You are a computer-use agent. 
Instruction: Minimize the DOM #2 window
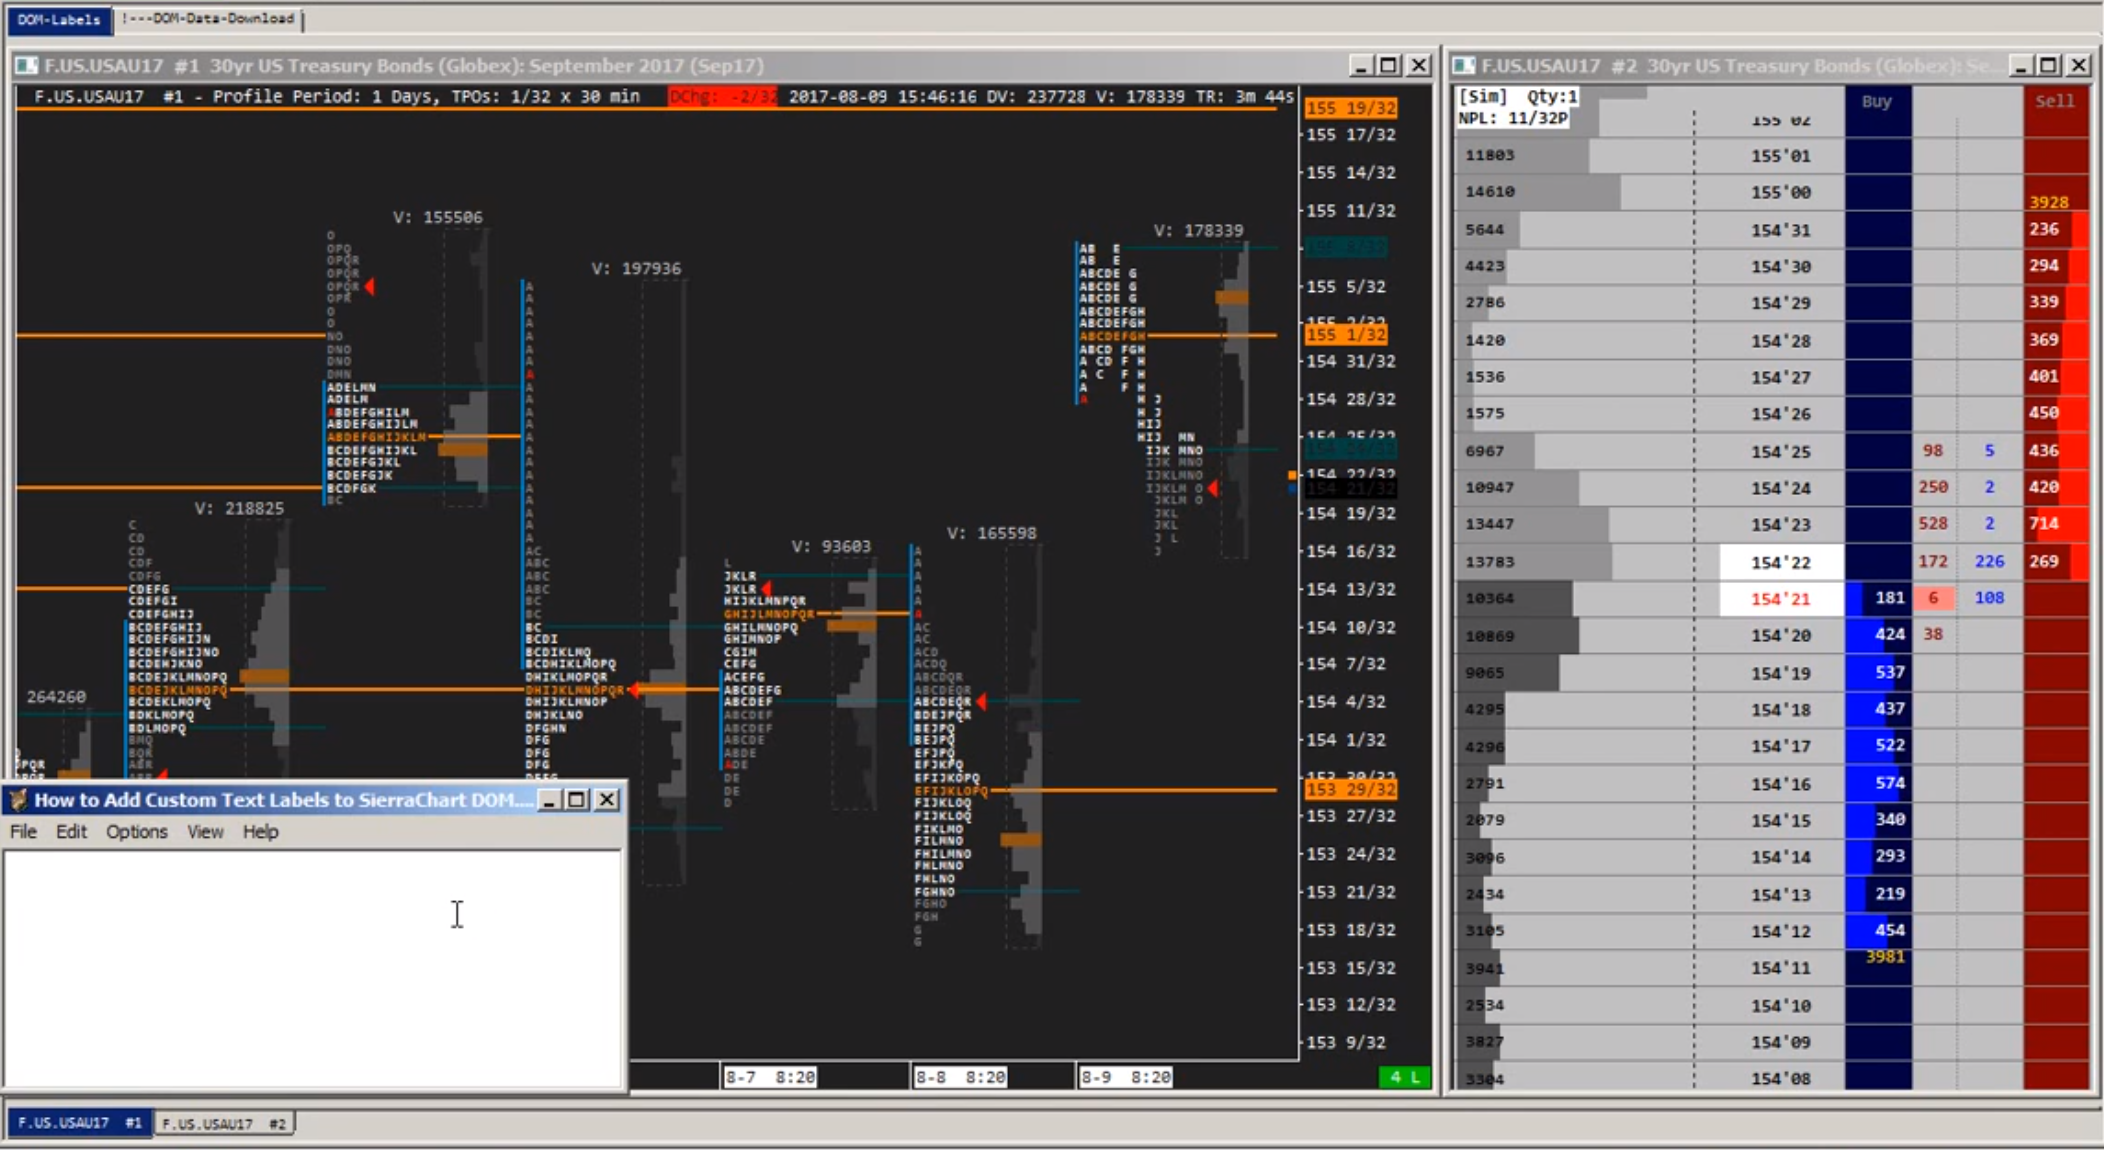pyautogui.click(x=2020, y=66)
